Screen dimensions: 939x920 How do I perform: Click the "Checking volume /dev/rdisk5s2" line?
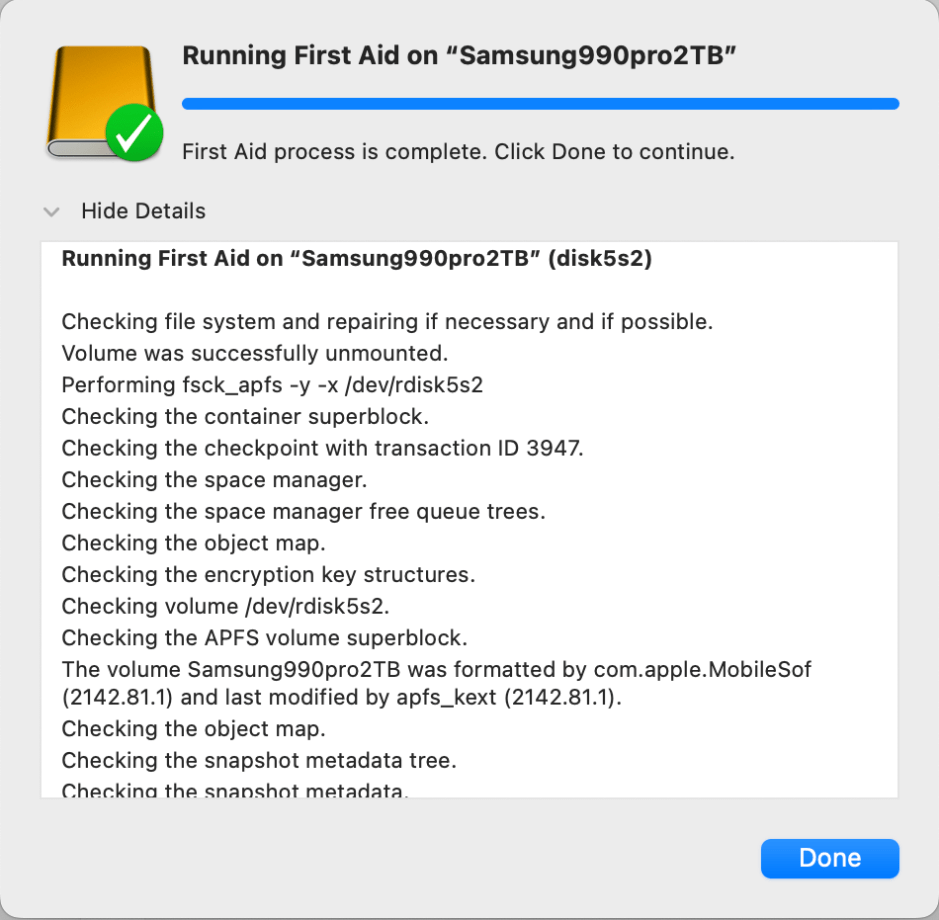coord(224,606)
